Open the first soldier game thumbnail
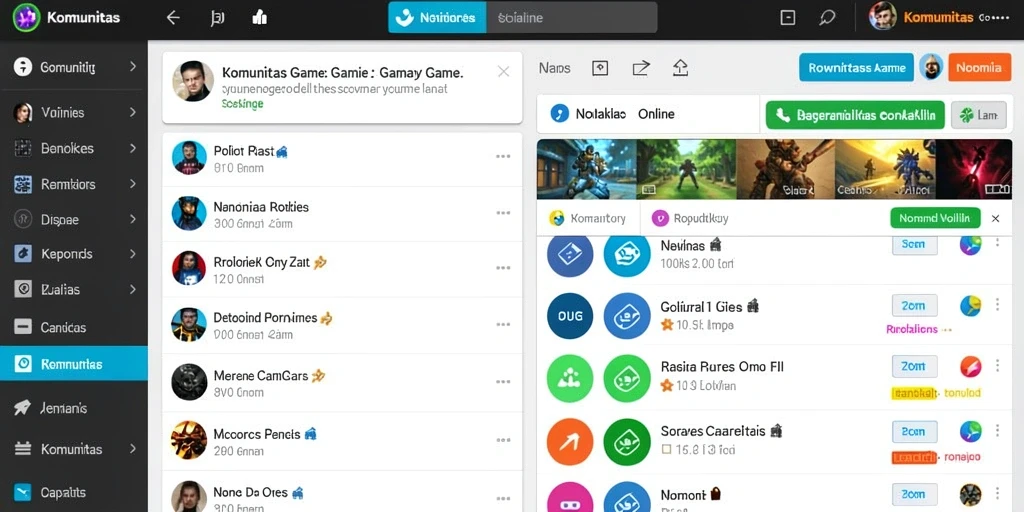The height and width of the screenshot is (512, 1024). tap(586, 168)
